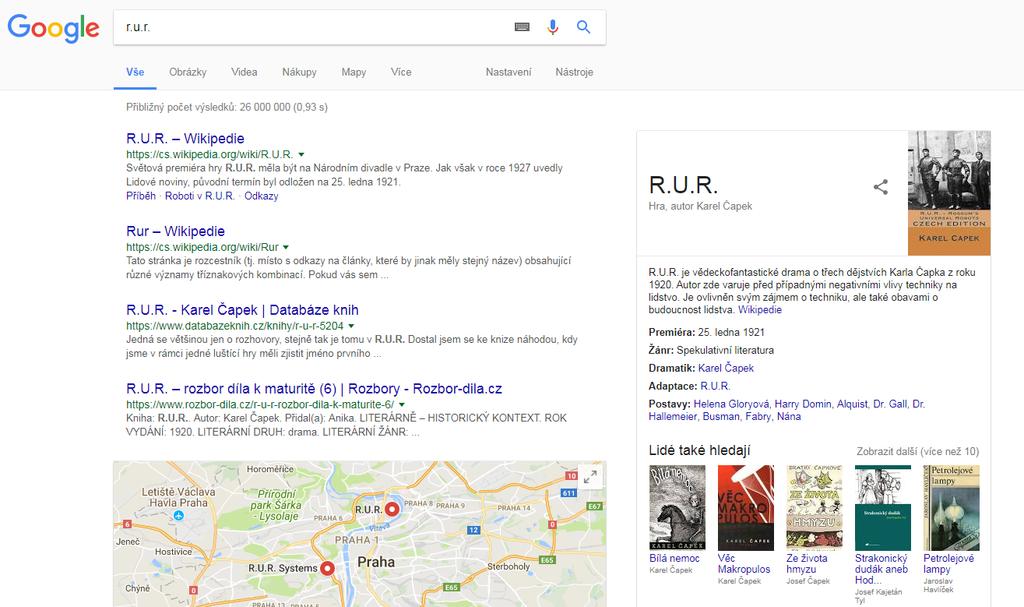Open dropdown arrow beside databazeknih.cz URL
The height and width of the screenshot is (607, 1024).
351,326
